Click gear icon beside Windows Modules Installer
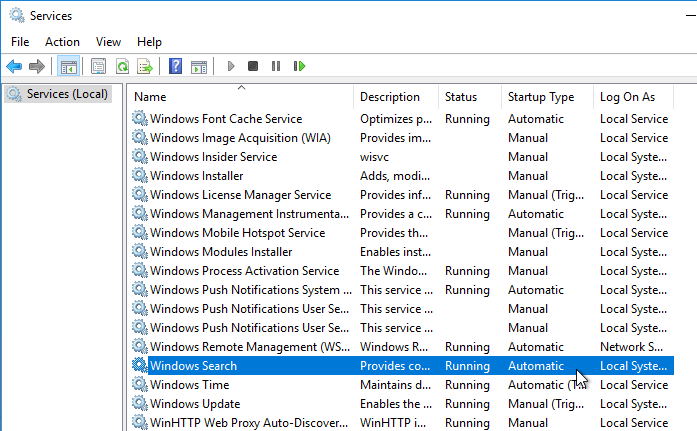Image resolution: width=697 pixels, height=431 pixels. (x=140, y=251)
